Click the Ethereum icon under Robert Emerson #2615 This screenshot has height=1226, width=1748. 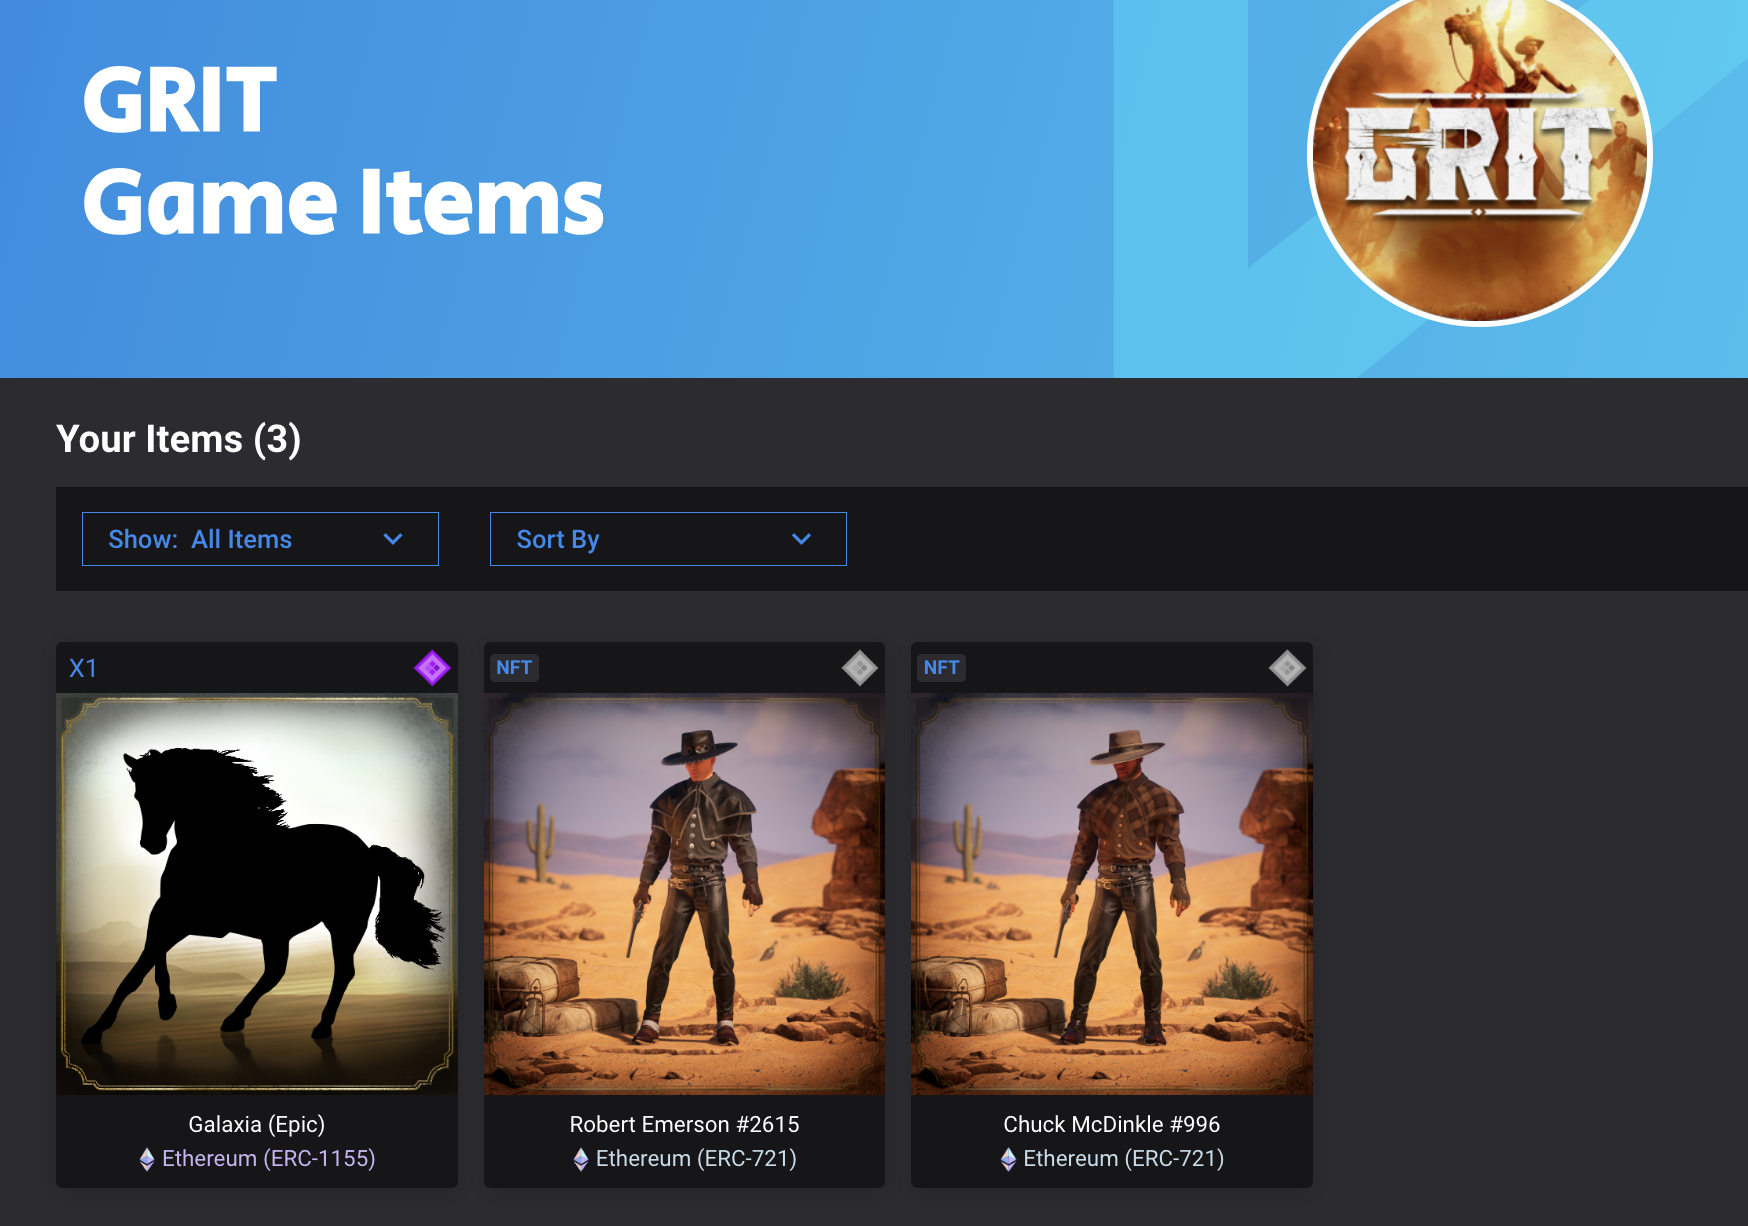[x=581, y=1159]
